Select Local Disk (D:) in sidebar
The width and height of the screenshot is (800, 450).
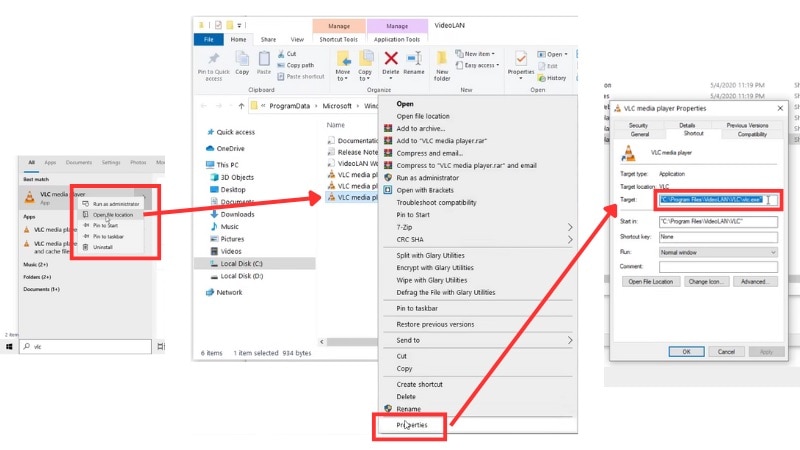click(237, 276)
